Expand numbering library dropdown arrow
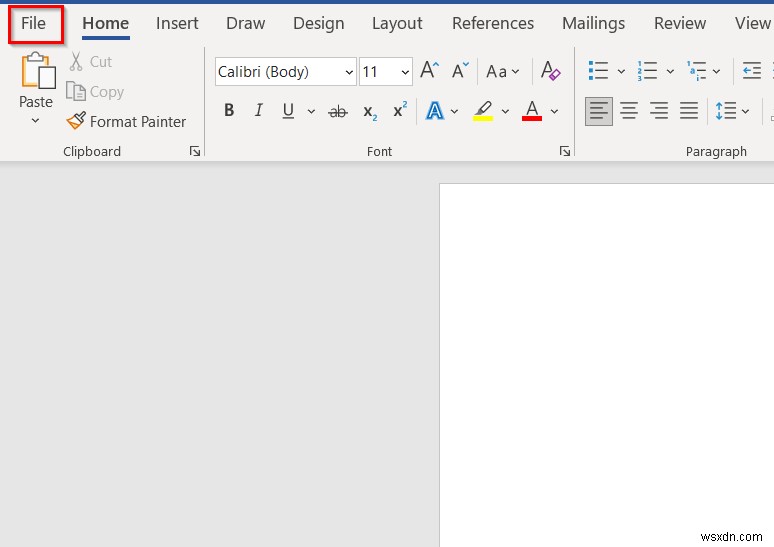 (670, 72)
